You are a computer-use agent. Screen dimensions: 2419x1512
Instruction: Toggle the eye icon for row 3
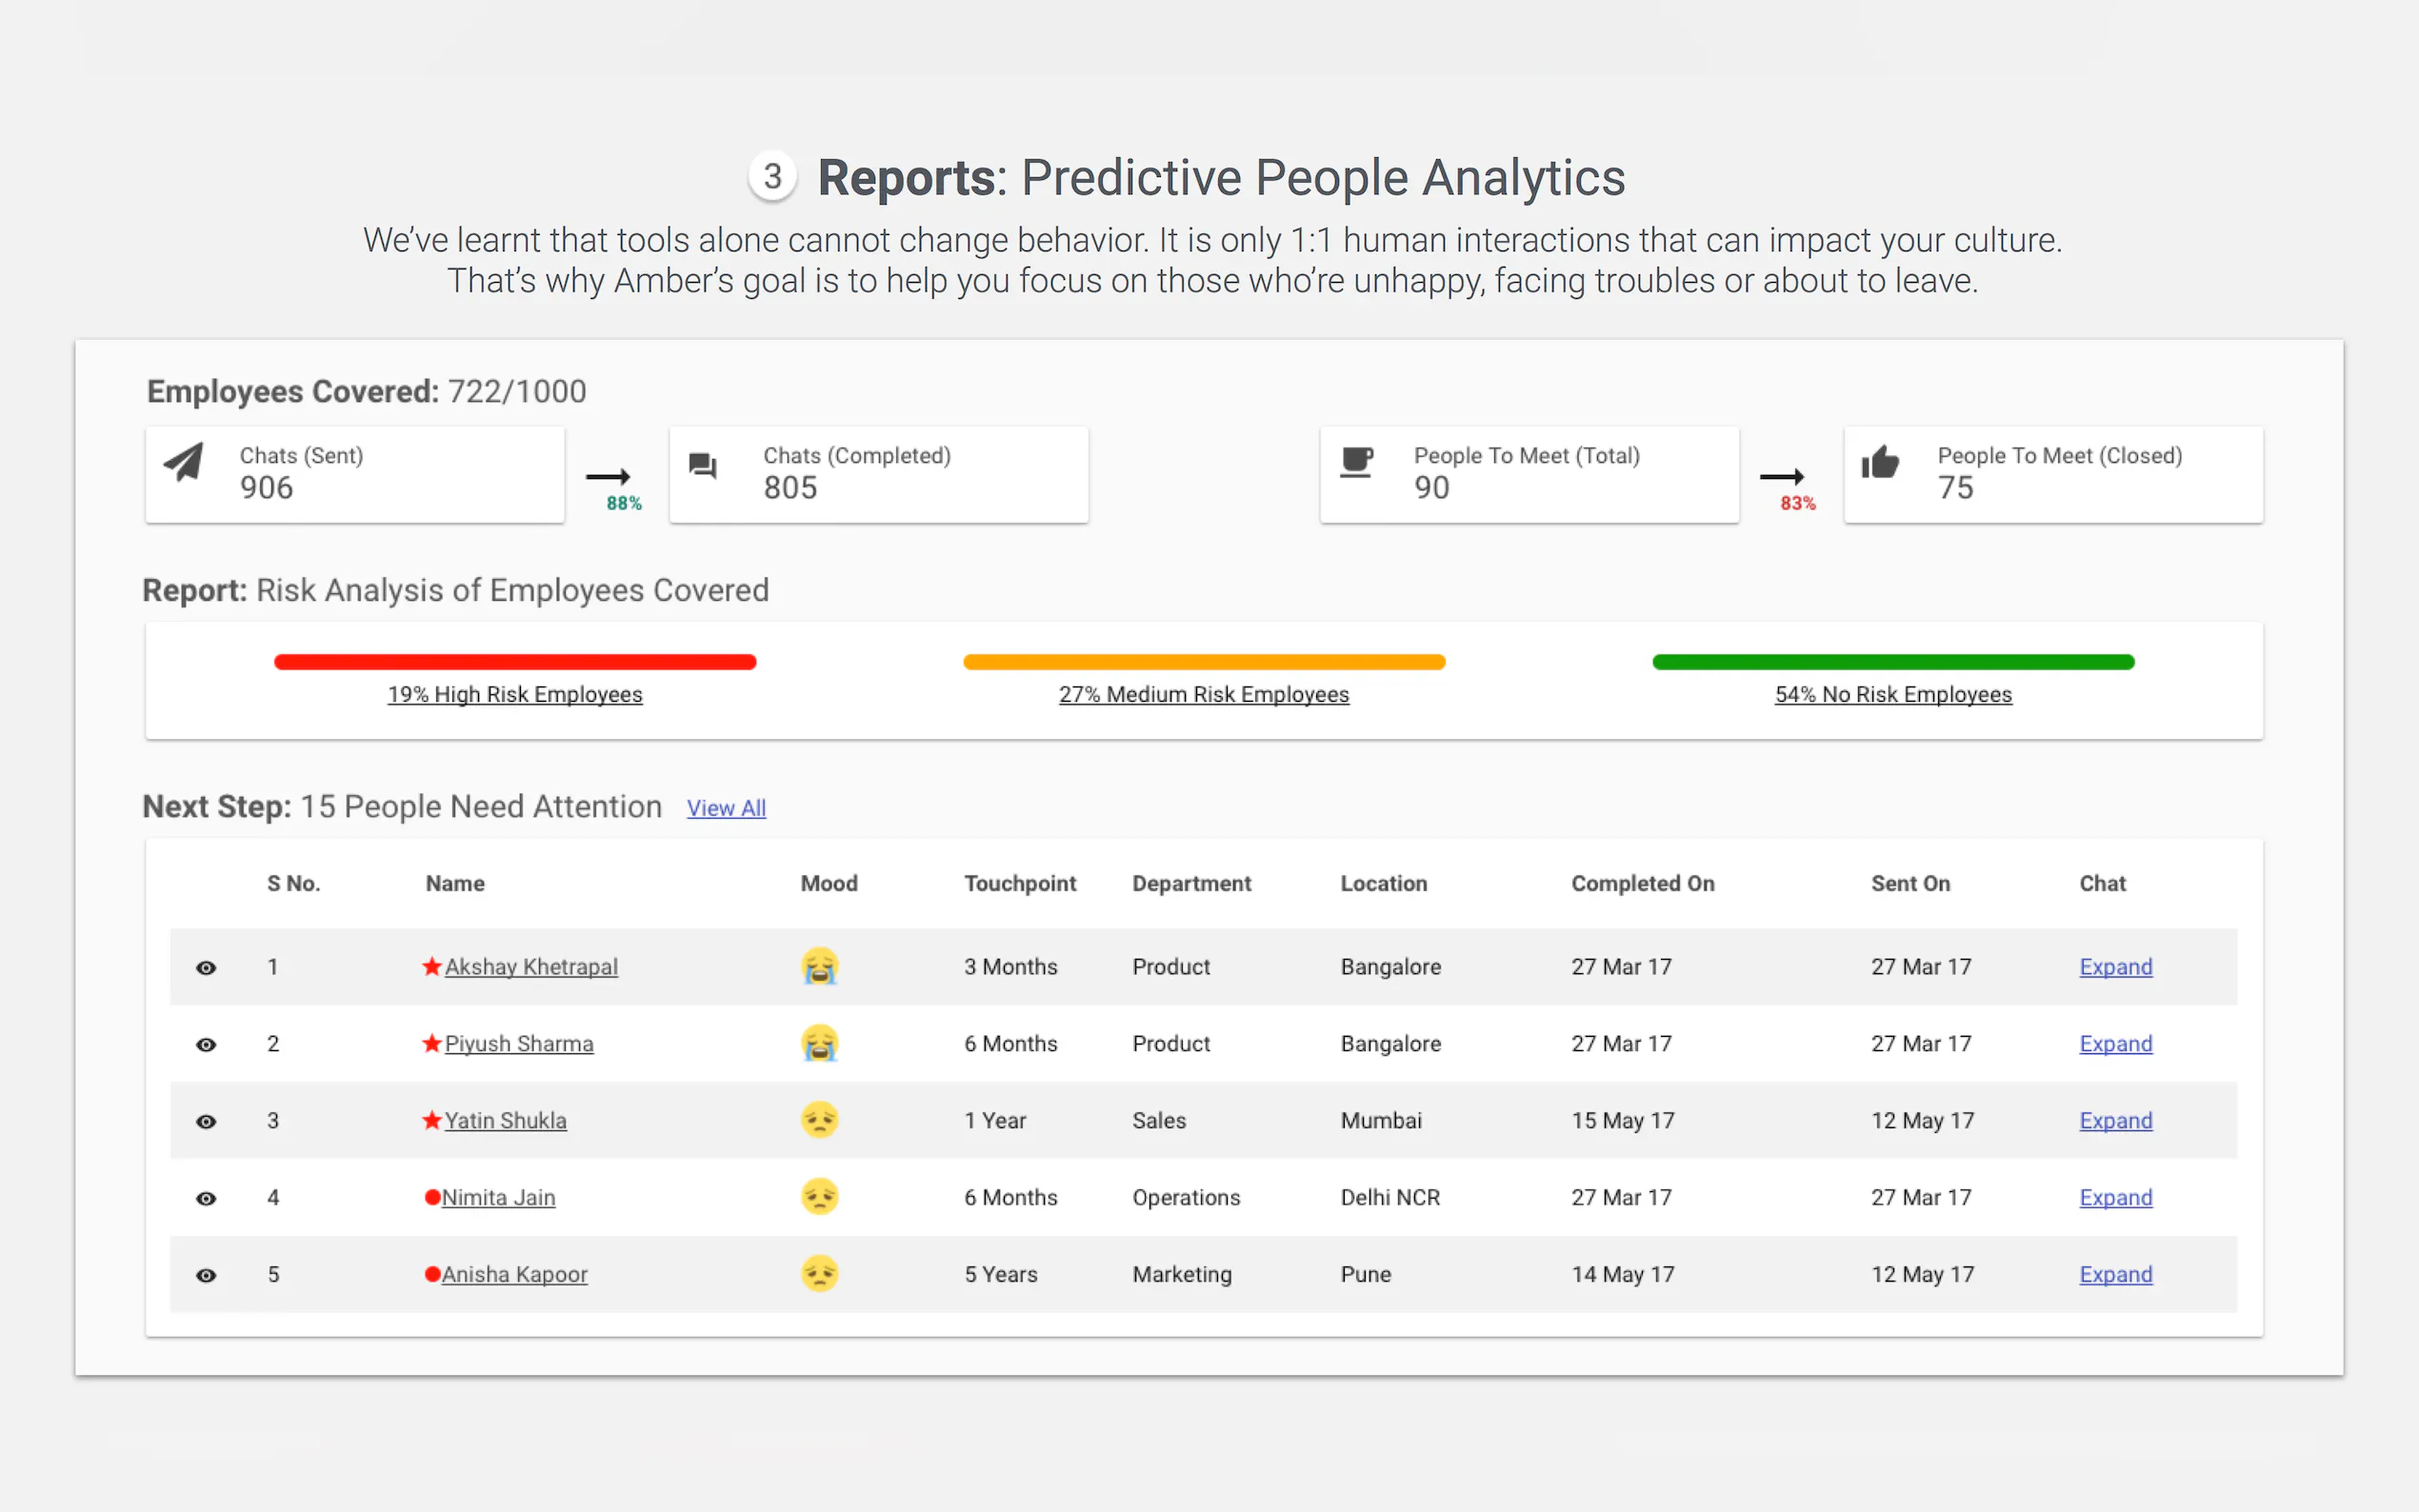coord(206,1122)
